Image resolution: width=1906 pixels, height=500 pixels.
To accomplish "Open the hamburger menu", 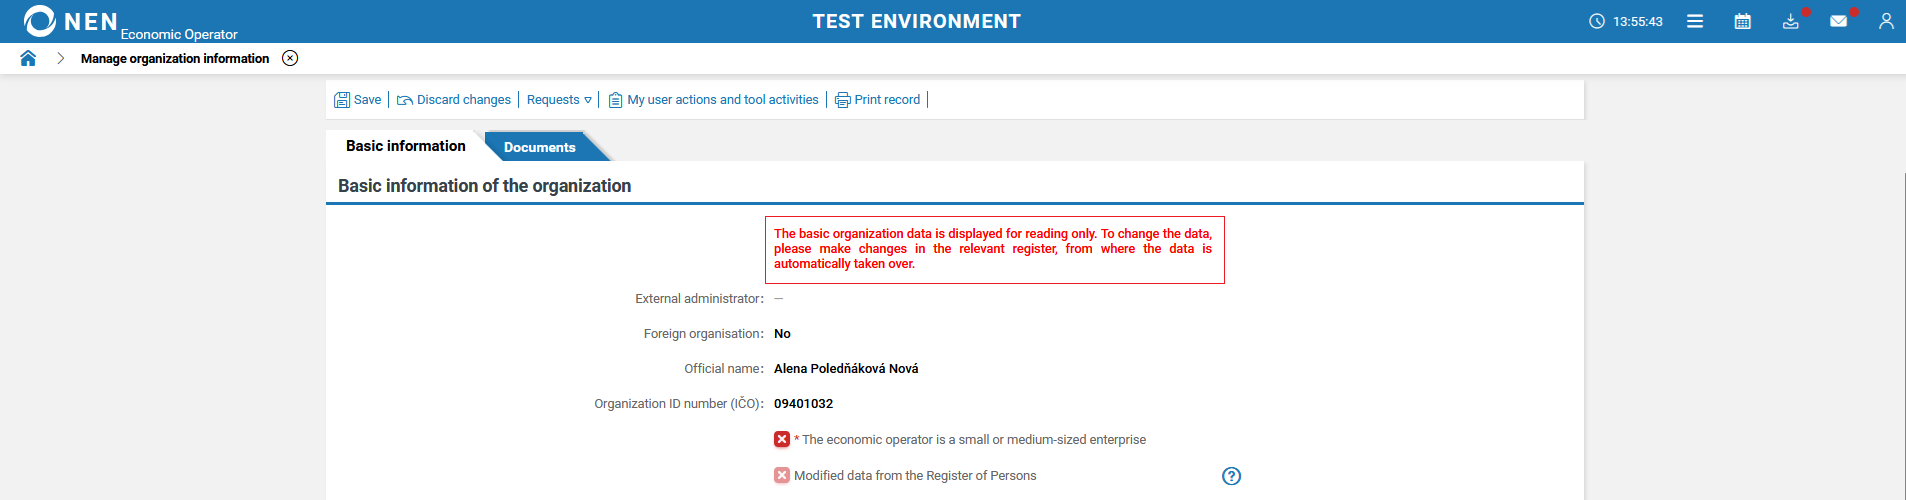I will [1695, 21].
